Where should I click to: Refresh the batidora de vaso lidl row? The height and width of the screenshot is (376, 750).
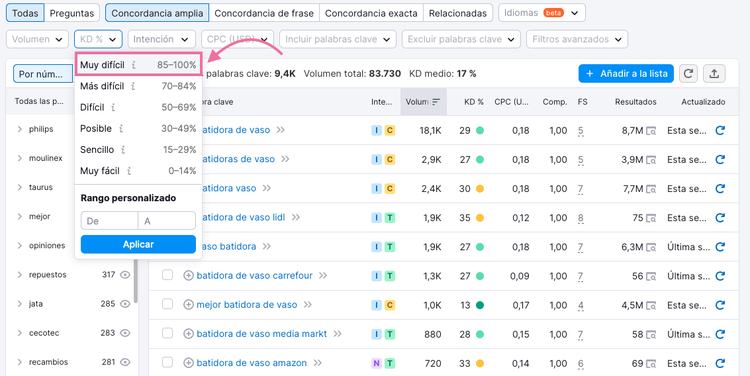coord(720,218)
